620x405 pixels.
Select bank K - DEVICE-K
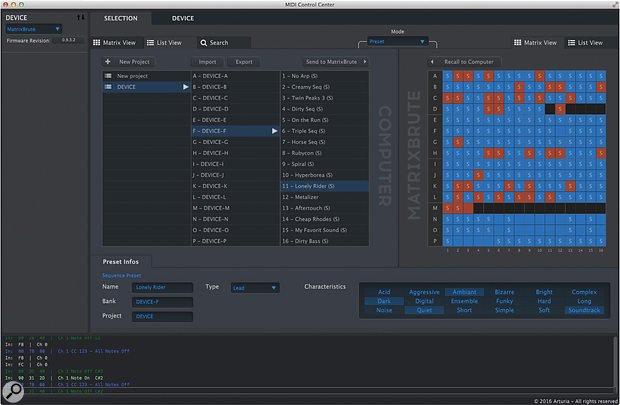tap(235, 186)
